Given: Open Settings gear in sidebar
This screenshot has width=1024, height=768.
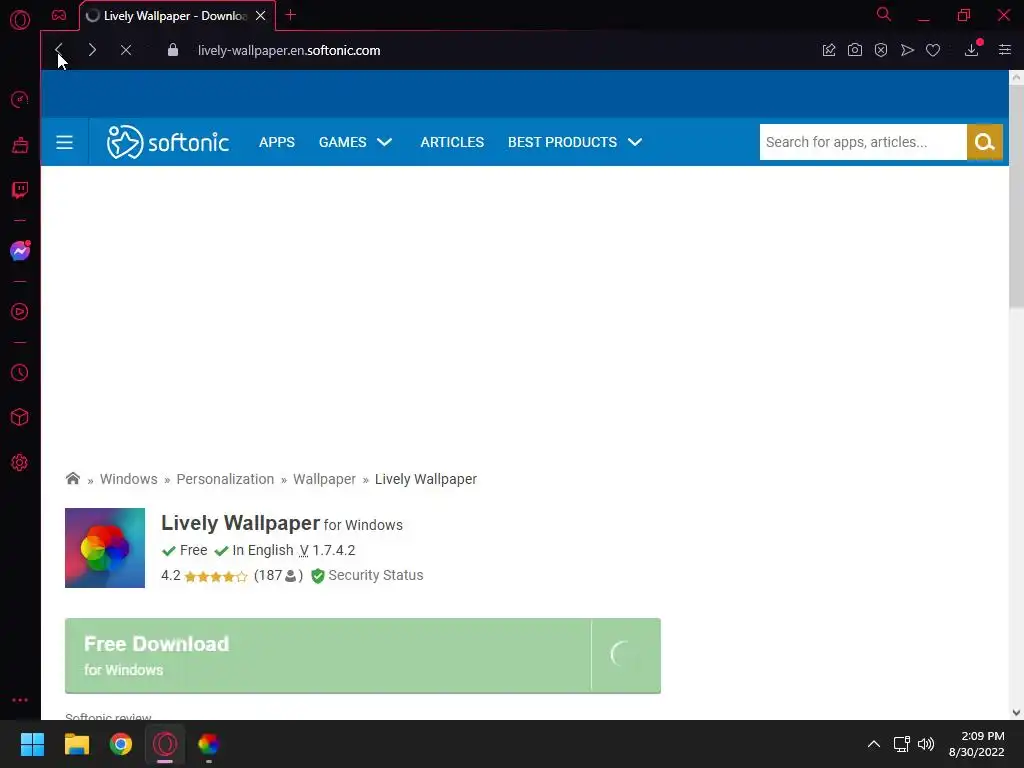Looking at the screenshot, I should [20, 462].
